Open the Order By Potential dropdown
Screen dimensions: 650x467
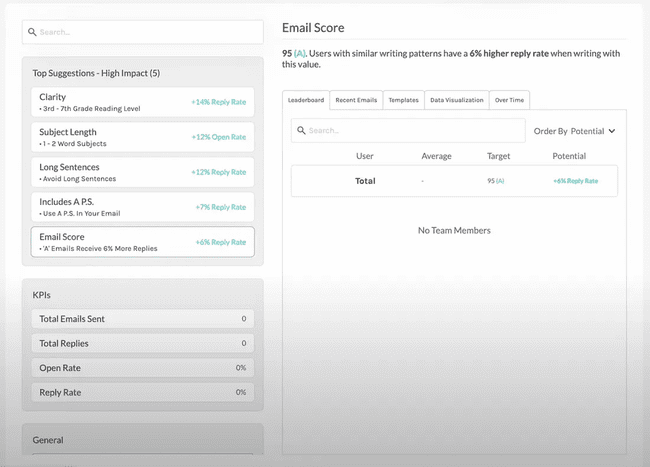(574, 131)
